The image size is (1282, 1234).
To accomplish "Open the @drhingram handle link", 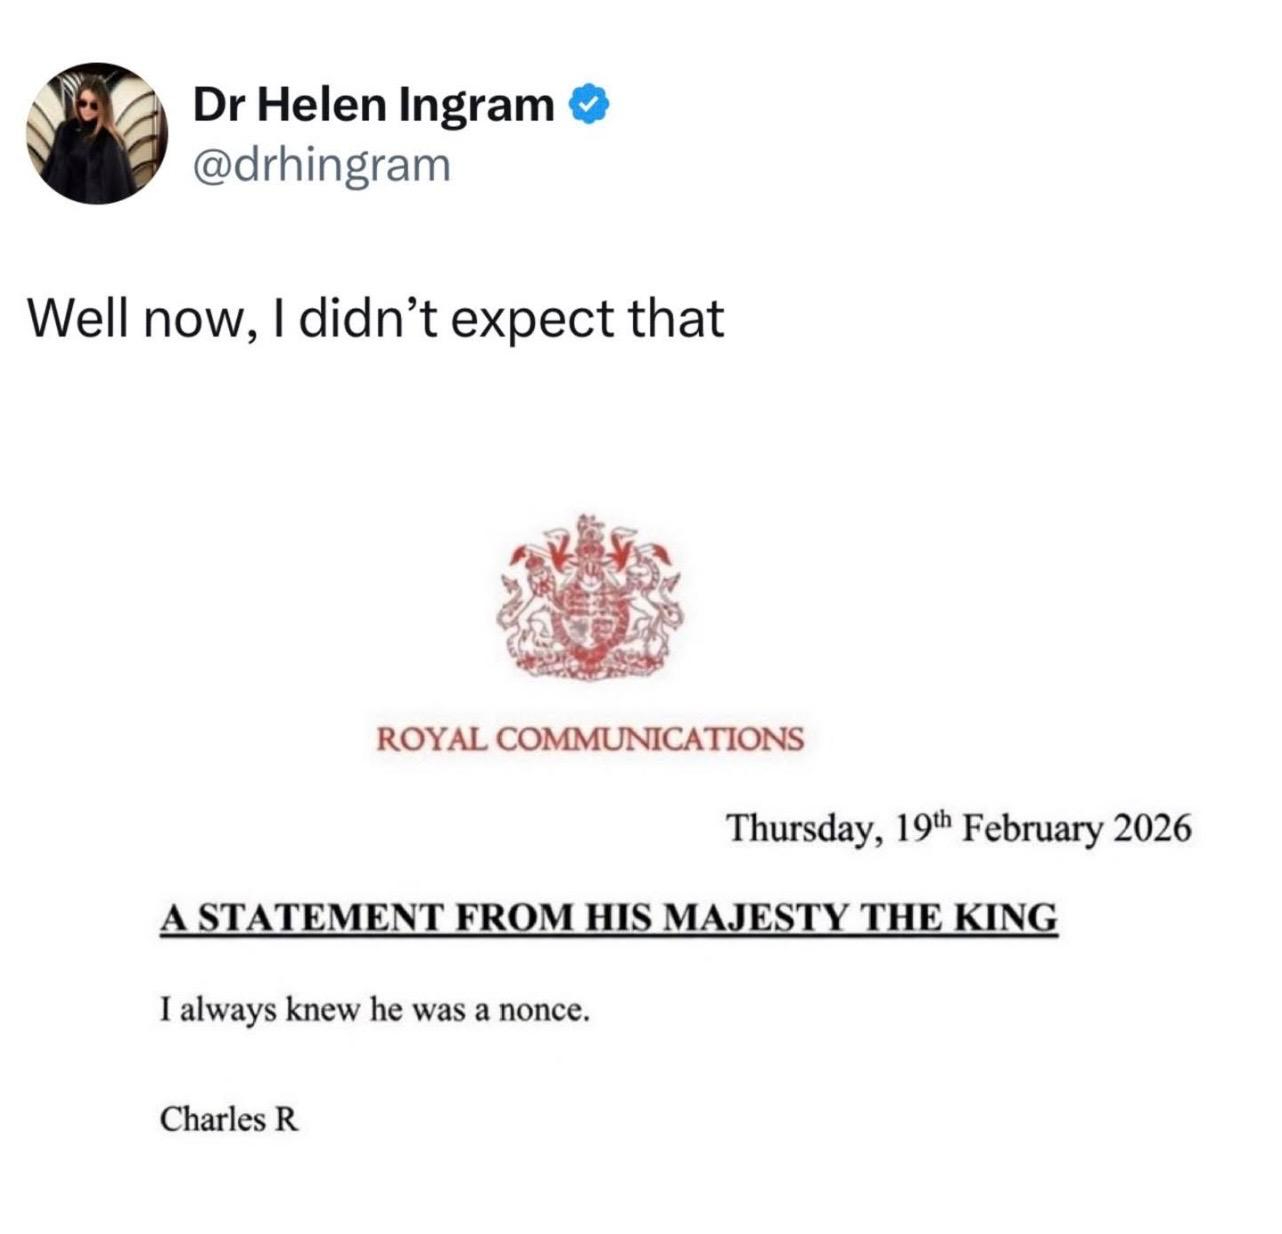I will tap(320, 164).
